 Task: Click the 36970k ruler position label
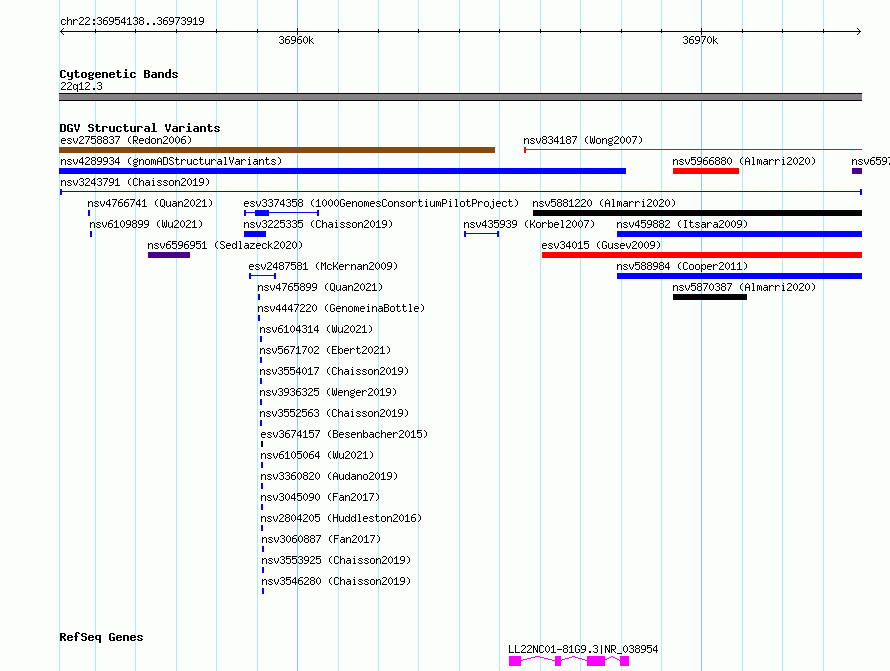tap(700, 40)
